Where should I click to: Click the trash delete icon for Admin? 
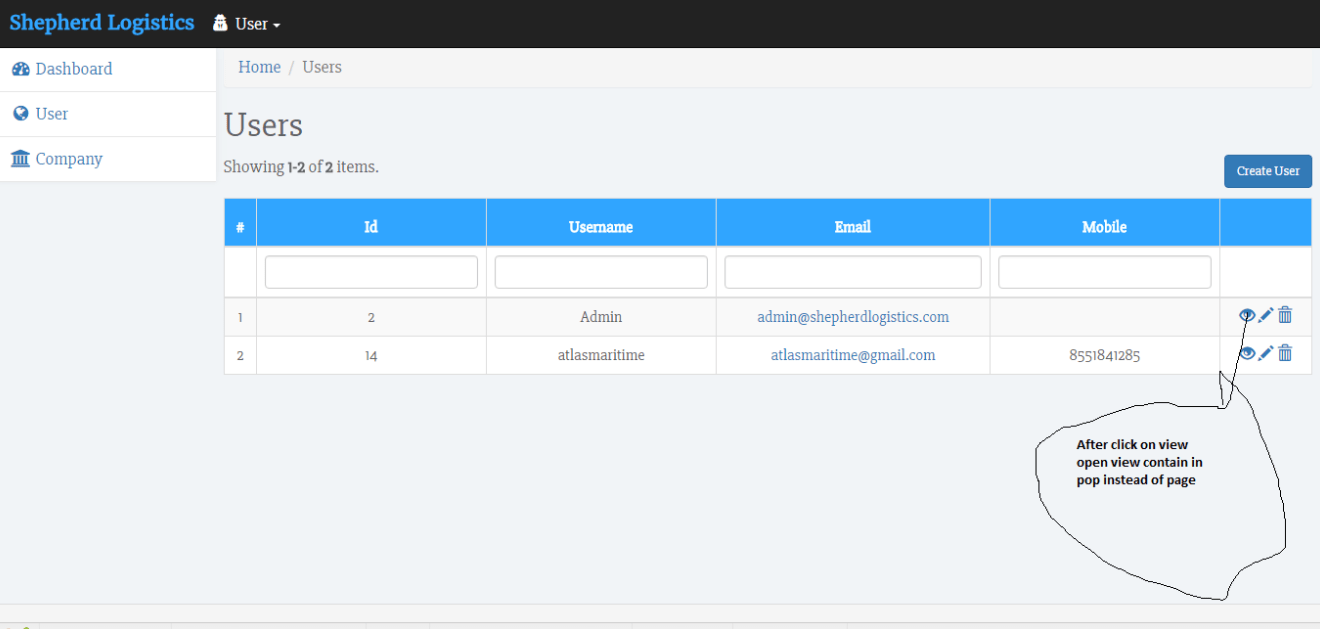1285,315
